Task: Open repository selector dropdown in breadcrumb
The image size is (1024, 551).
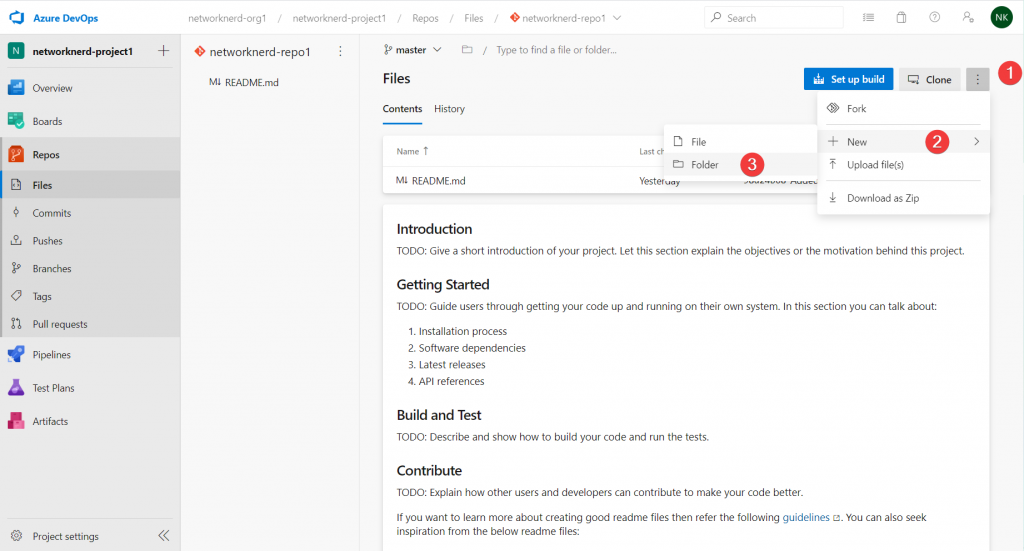Action: click(617, 18)
